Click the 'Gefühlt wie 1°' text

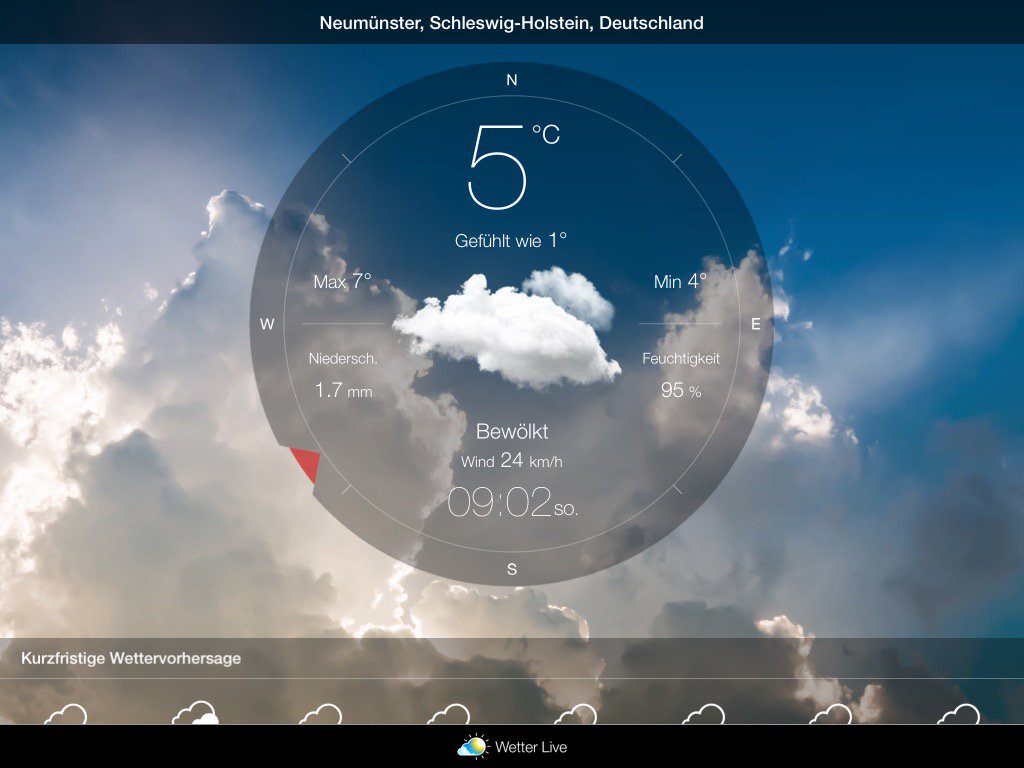(511, 241)
